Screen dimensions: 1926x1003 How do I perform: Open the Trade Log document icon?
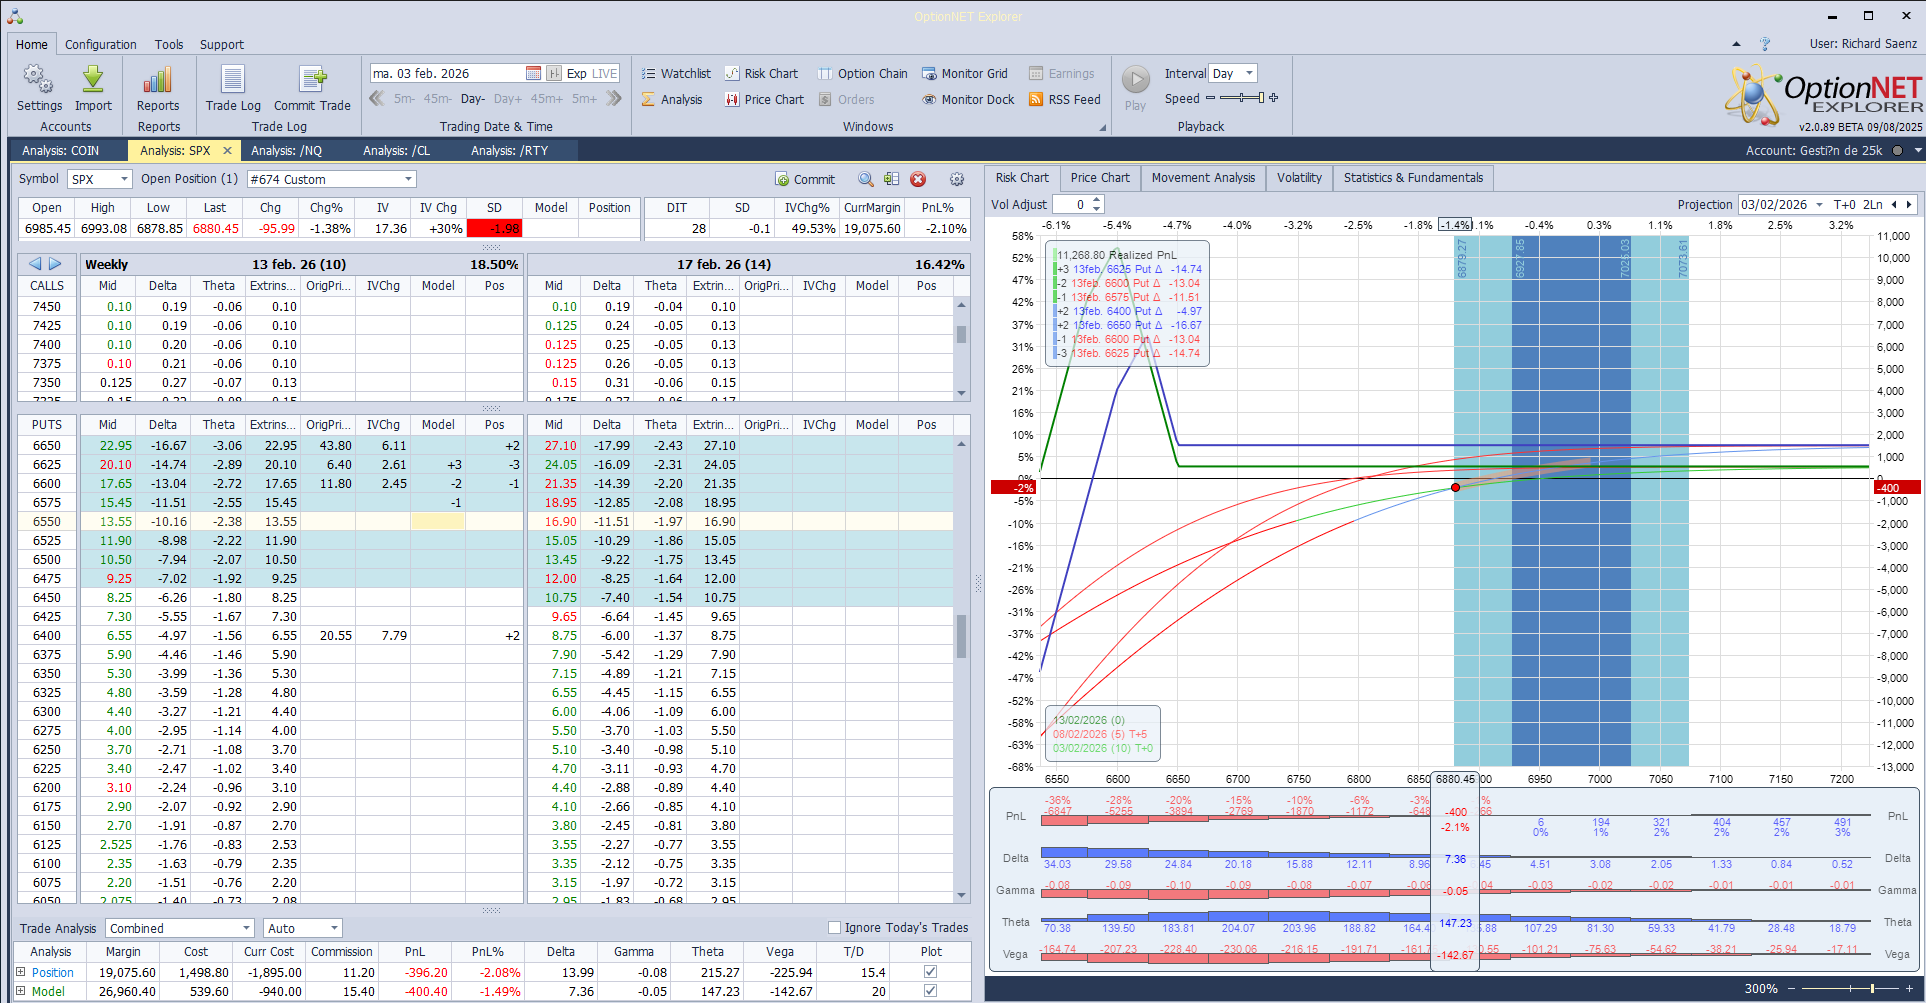coord(233,88)
